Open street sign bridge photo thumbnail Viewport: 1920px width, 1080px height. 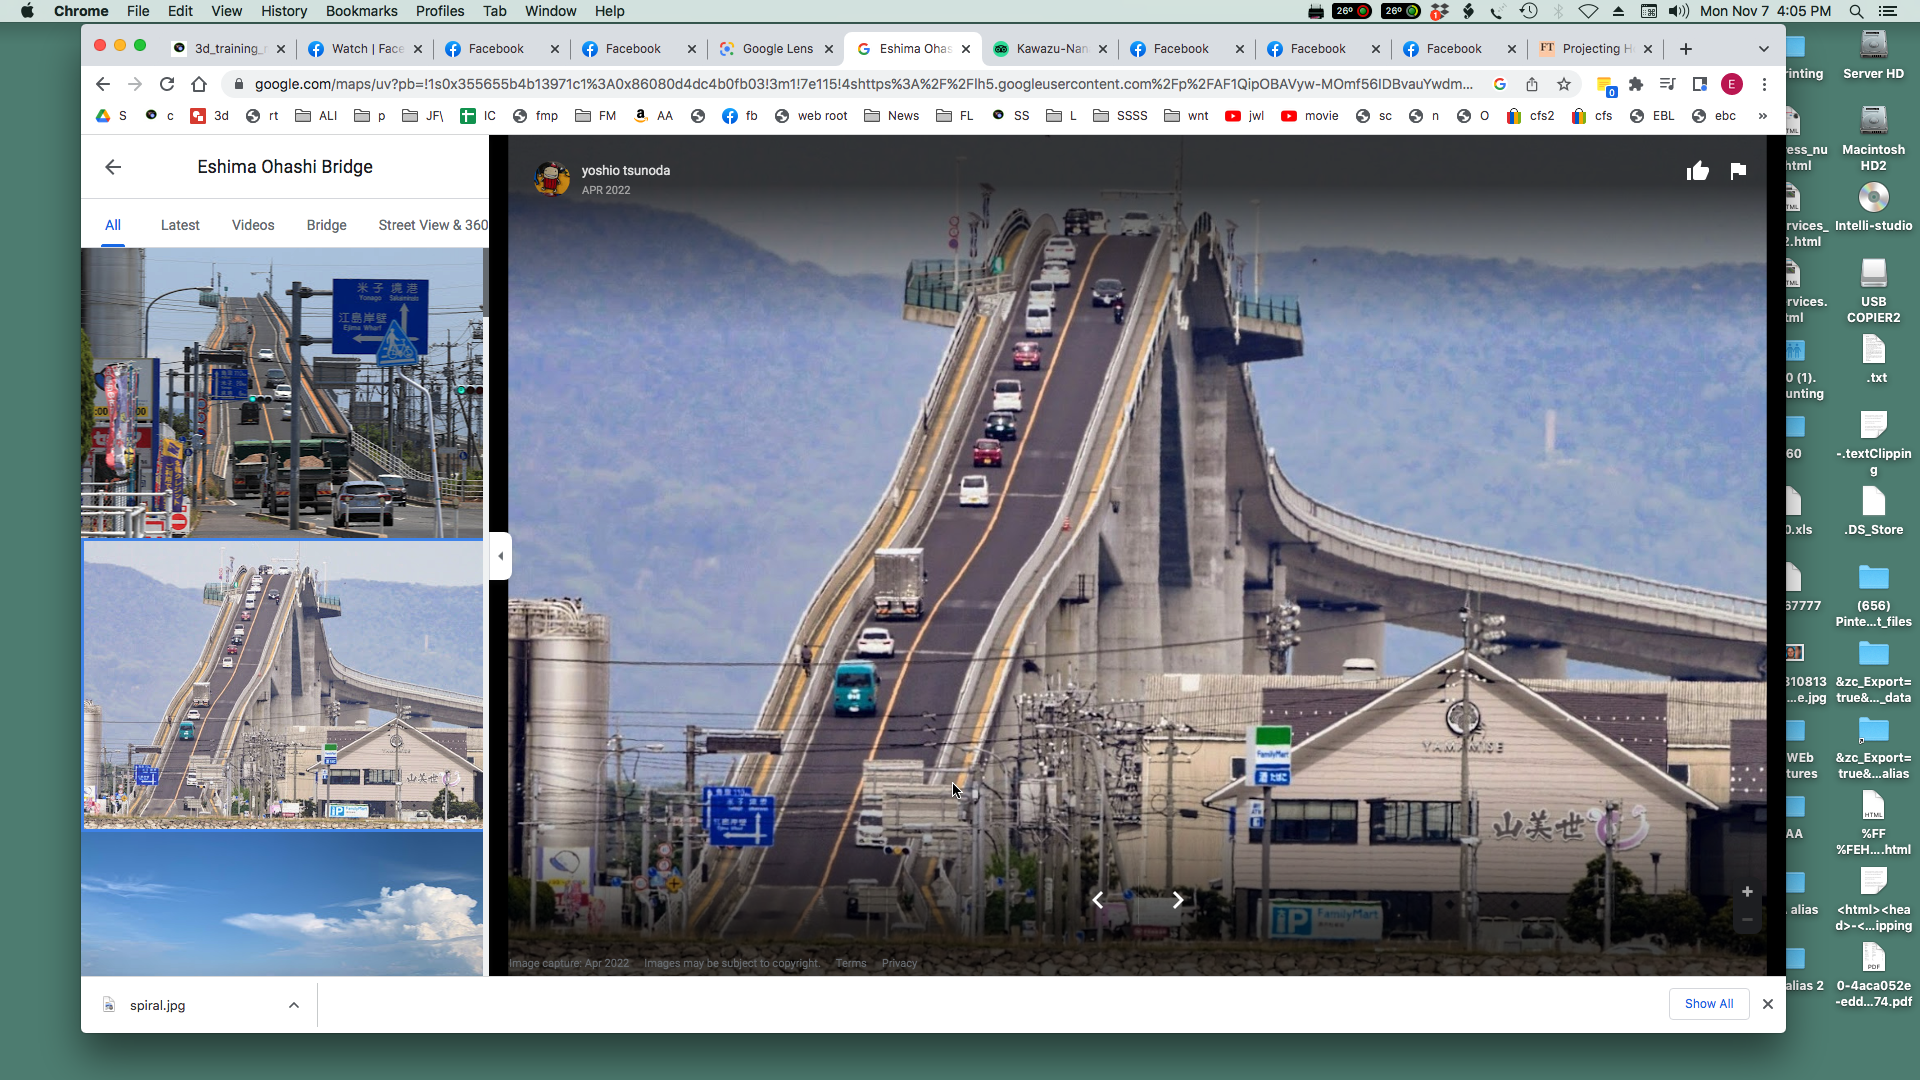point(283,393)
